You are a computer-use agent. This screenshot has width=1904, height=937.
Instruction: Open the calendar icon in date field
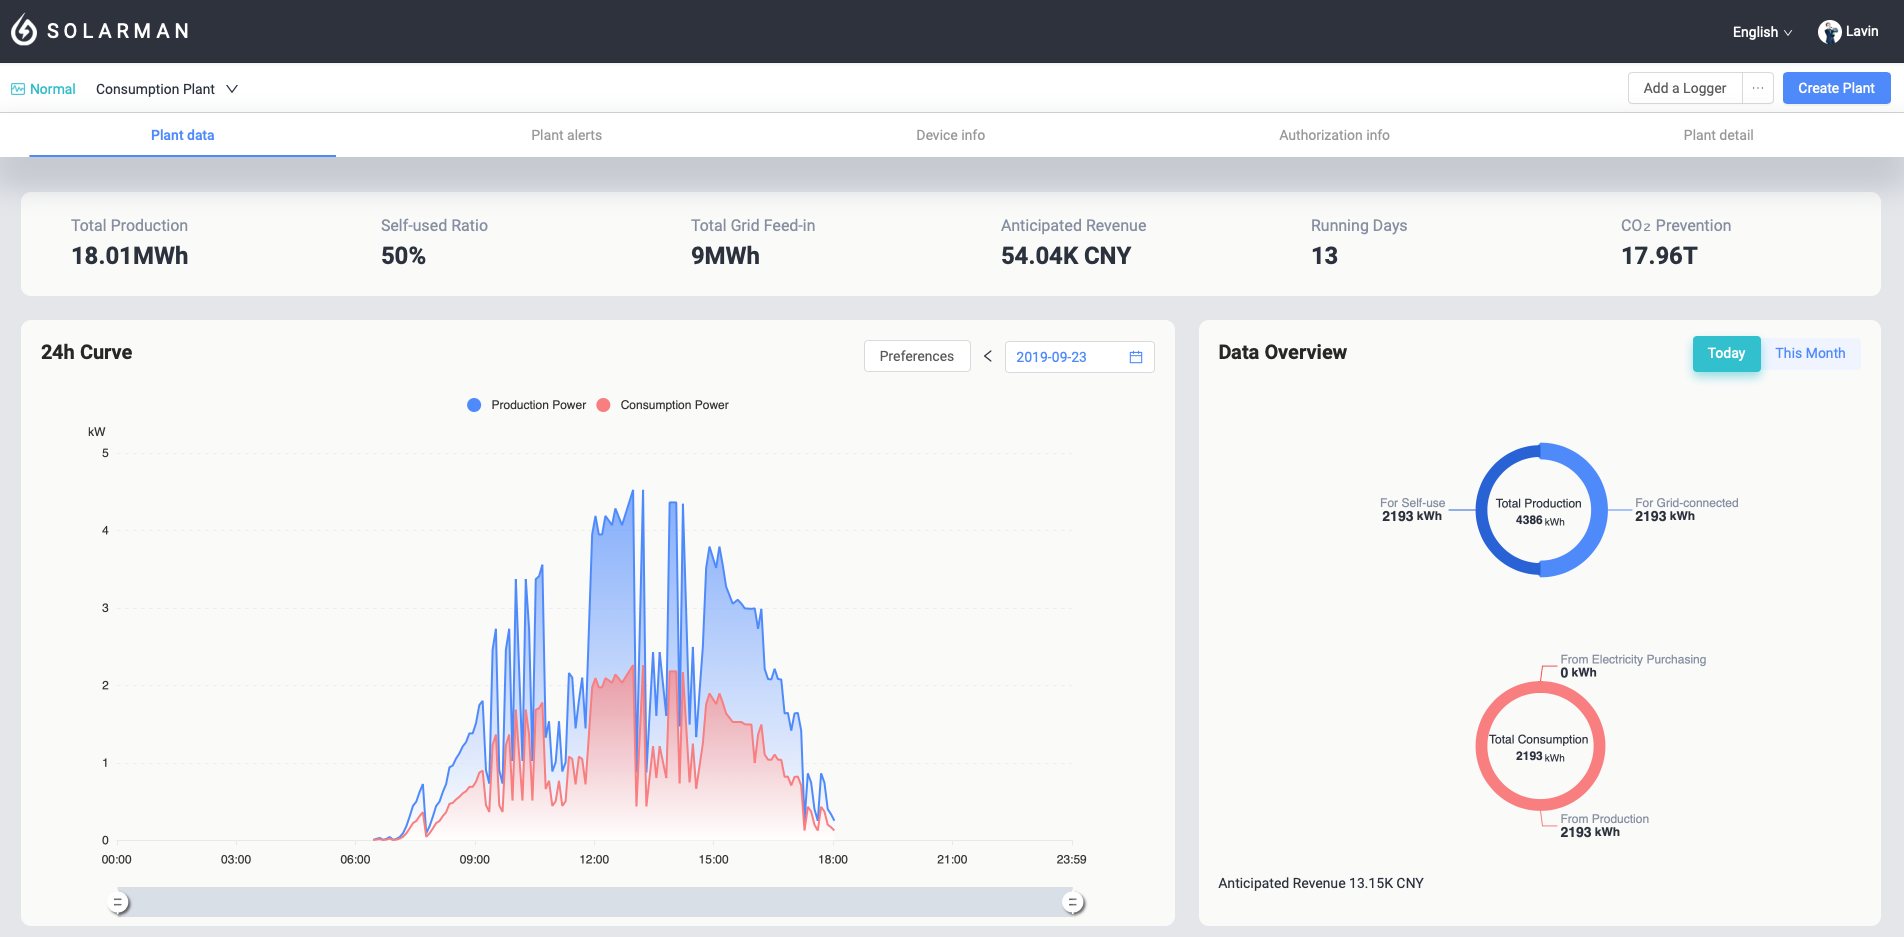[x=1136, y=357]
